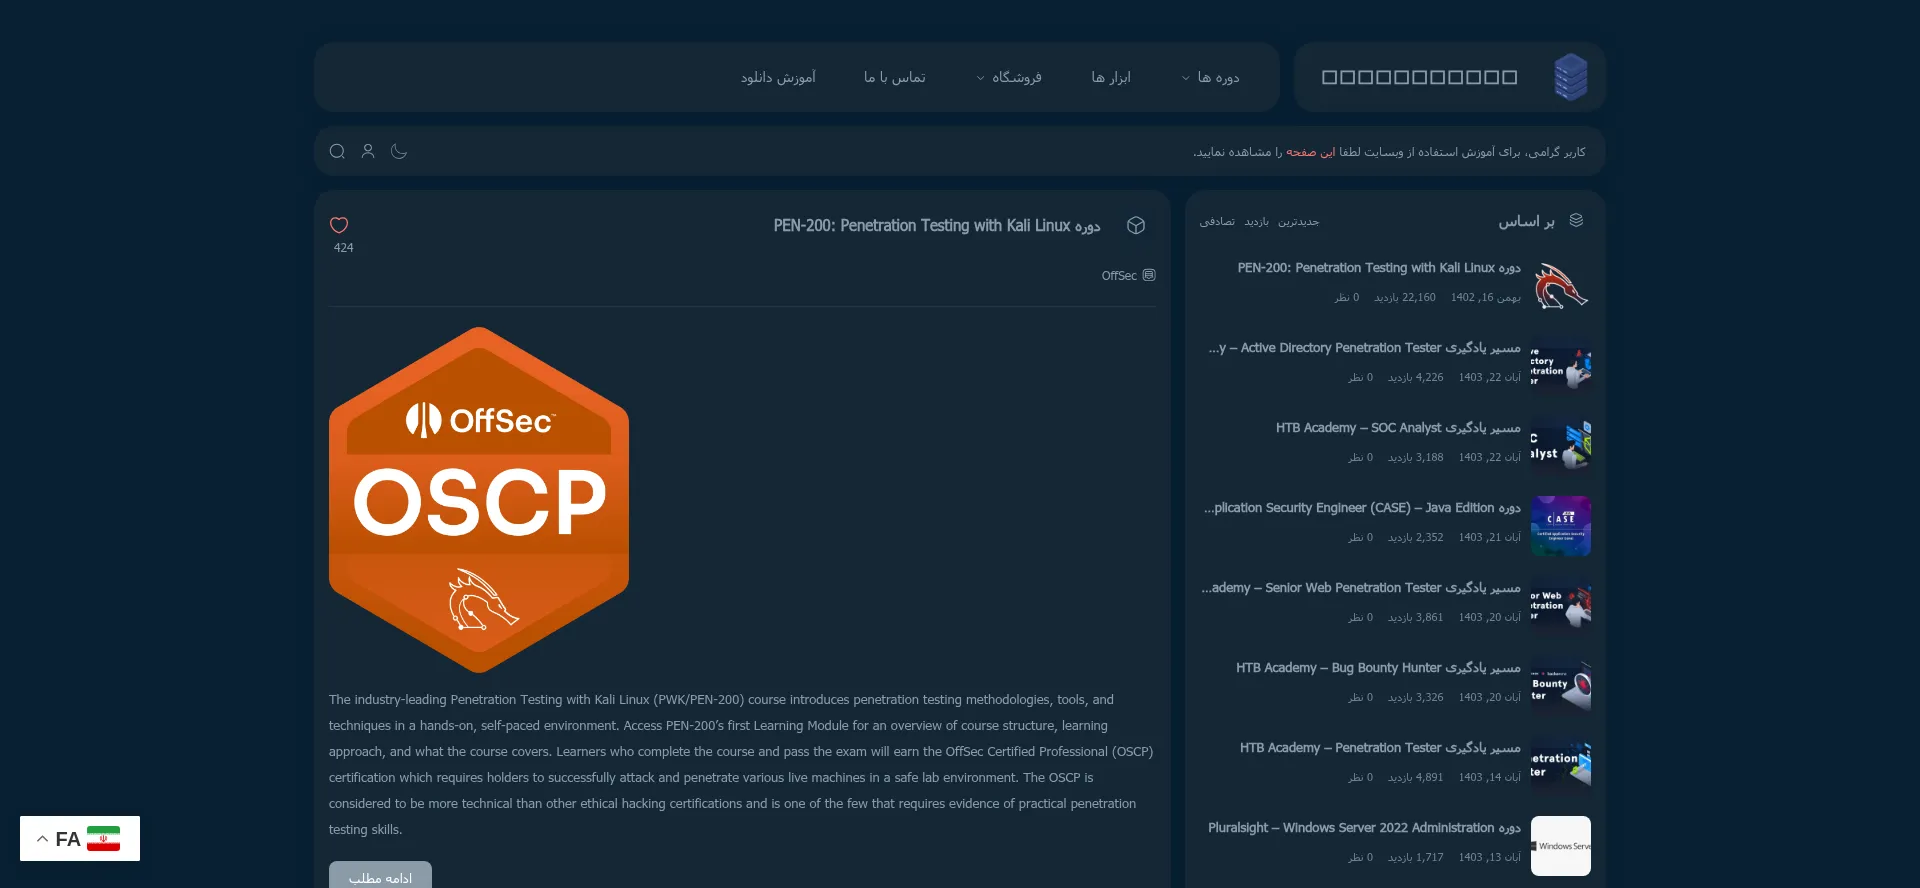Viewport: 1920px width, 888px height.
Task: Open the main PEN-200 post title link
Action: pyautogui.click(x=937, y=226)
